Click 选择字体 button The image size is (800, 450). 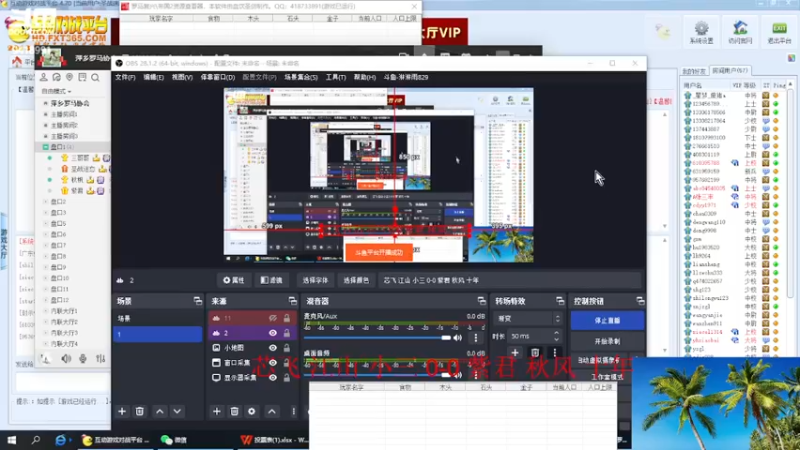point(315,280)
